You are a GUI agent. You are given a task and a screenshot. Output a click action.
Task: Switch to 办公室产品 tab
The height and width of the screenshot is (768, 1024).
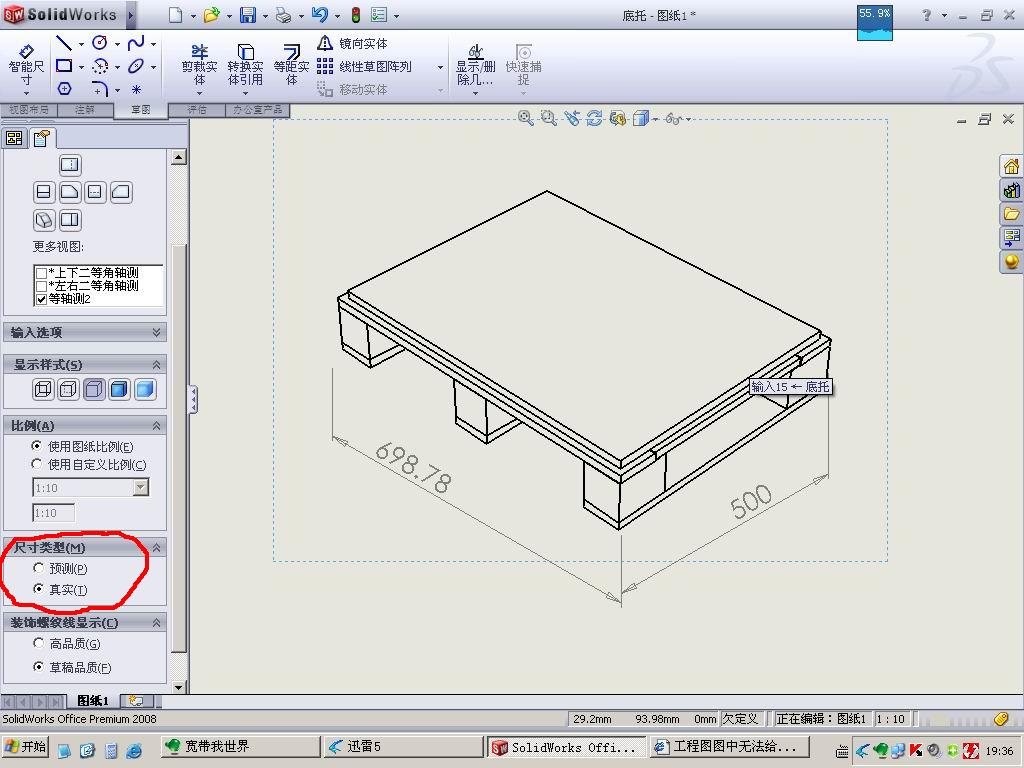257,110
